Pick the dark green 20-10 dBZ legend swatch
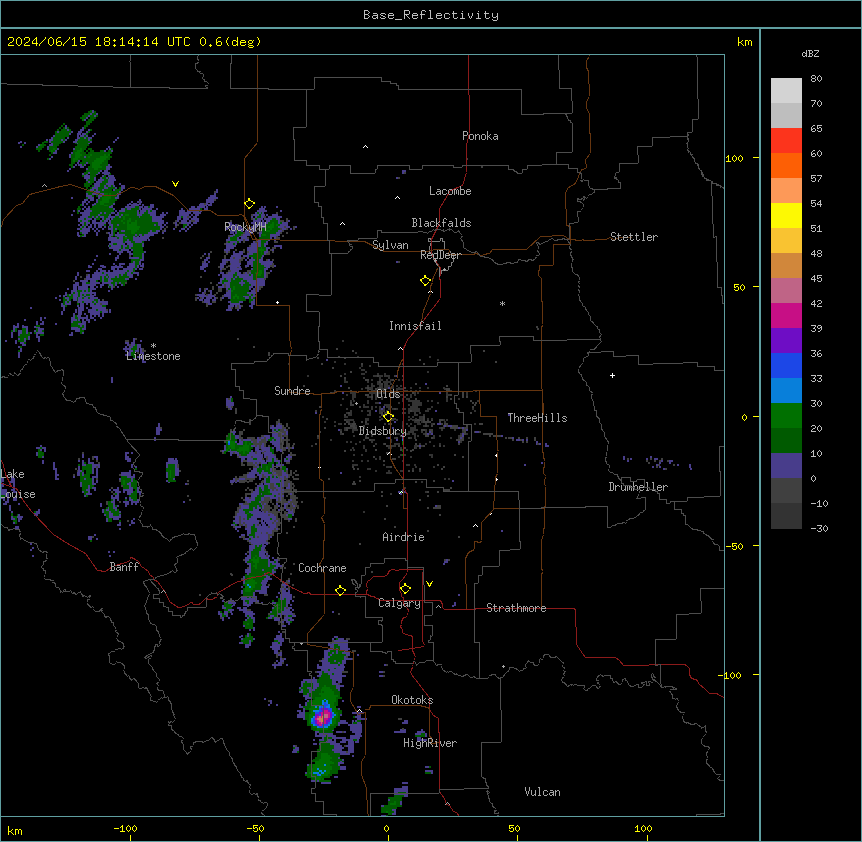The height and width of the screenshot is (842, 862). point(786,440)
